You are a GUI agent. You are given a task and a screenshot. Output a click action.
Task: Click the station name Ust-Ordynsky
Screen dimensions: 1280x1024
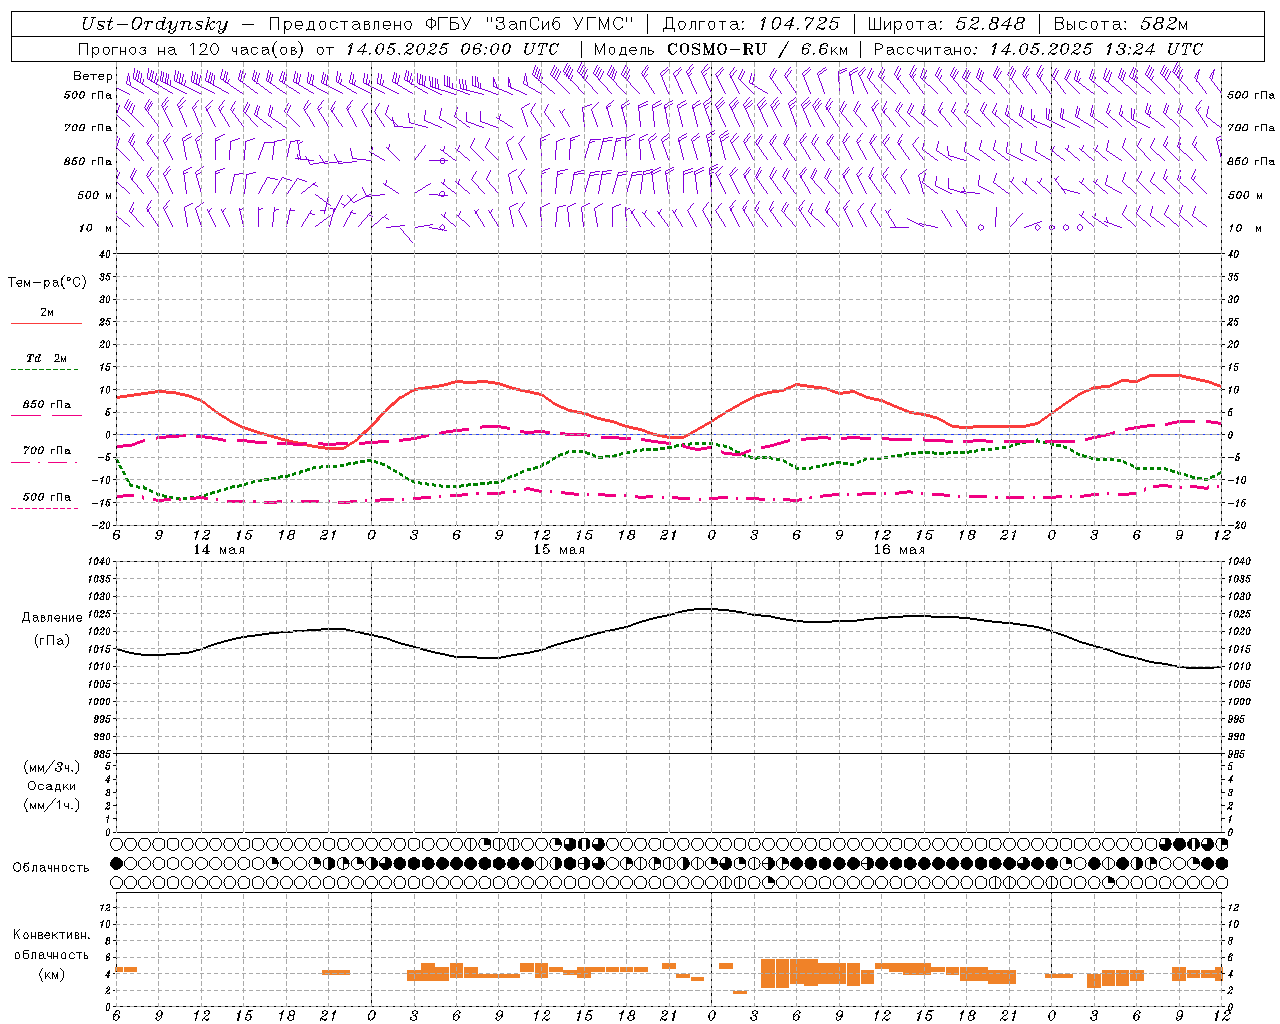coord(154,24)
